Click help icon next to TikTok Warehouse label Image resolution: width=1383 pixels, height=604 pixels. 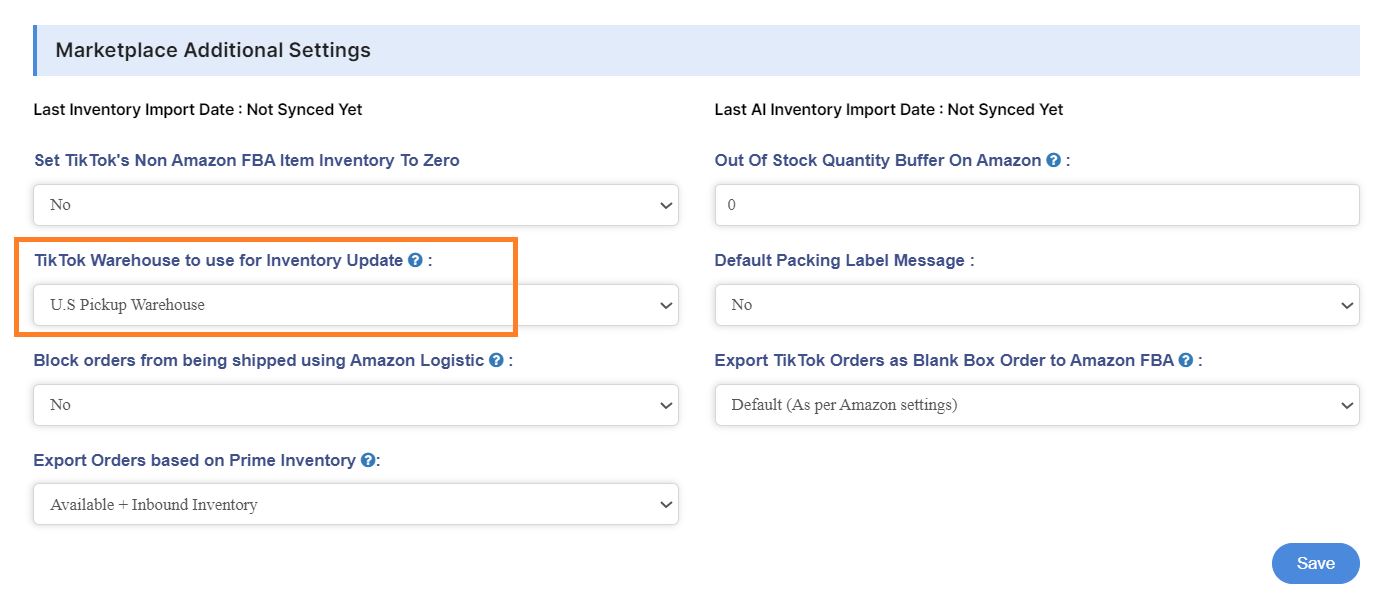tap(415, 260)
